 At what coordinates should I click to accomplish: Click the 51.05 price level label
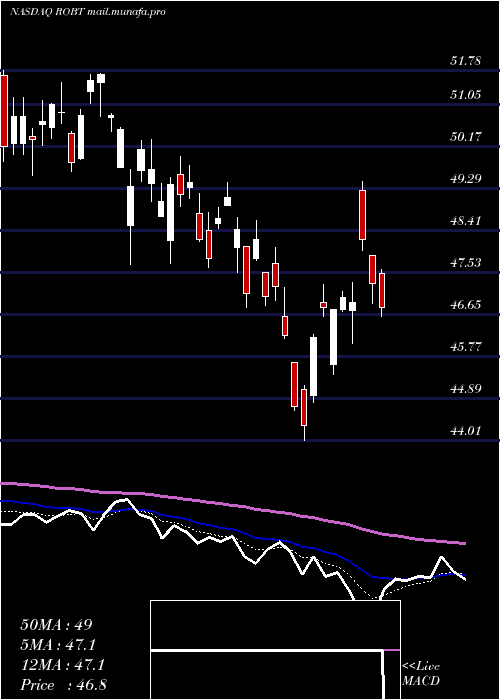[x=465, y=94]
